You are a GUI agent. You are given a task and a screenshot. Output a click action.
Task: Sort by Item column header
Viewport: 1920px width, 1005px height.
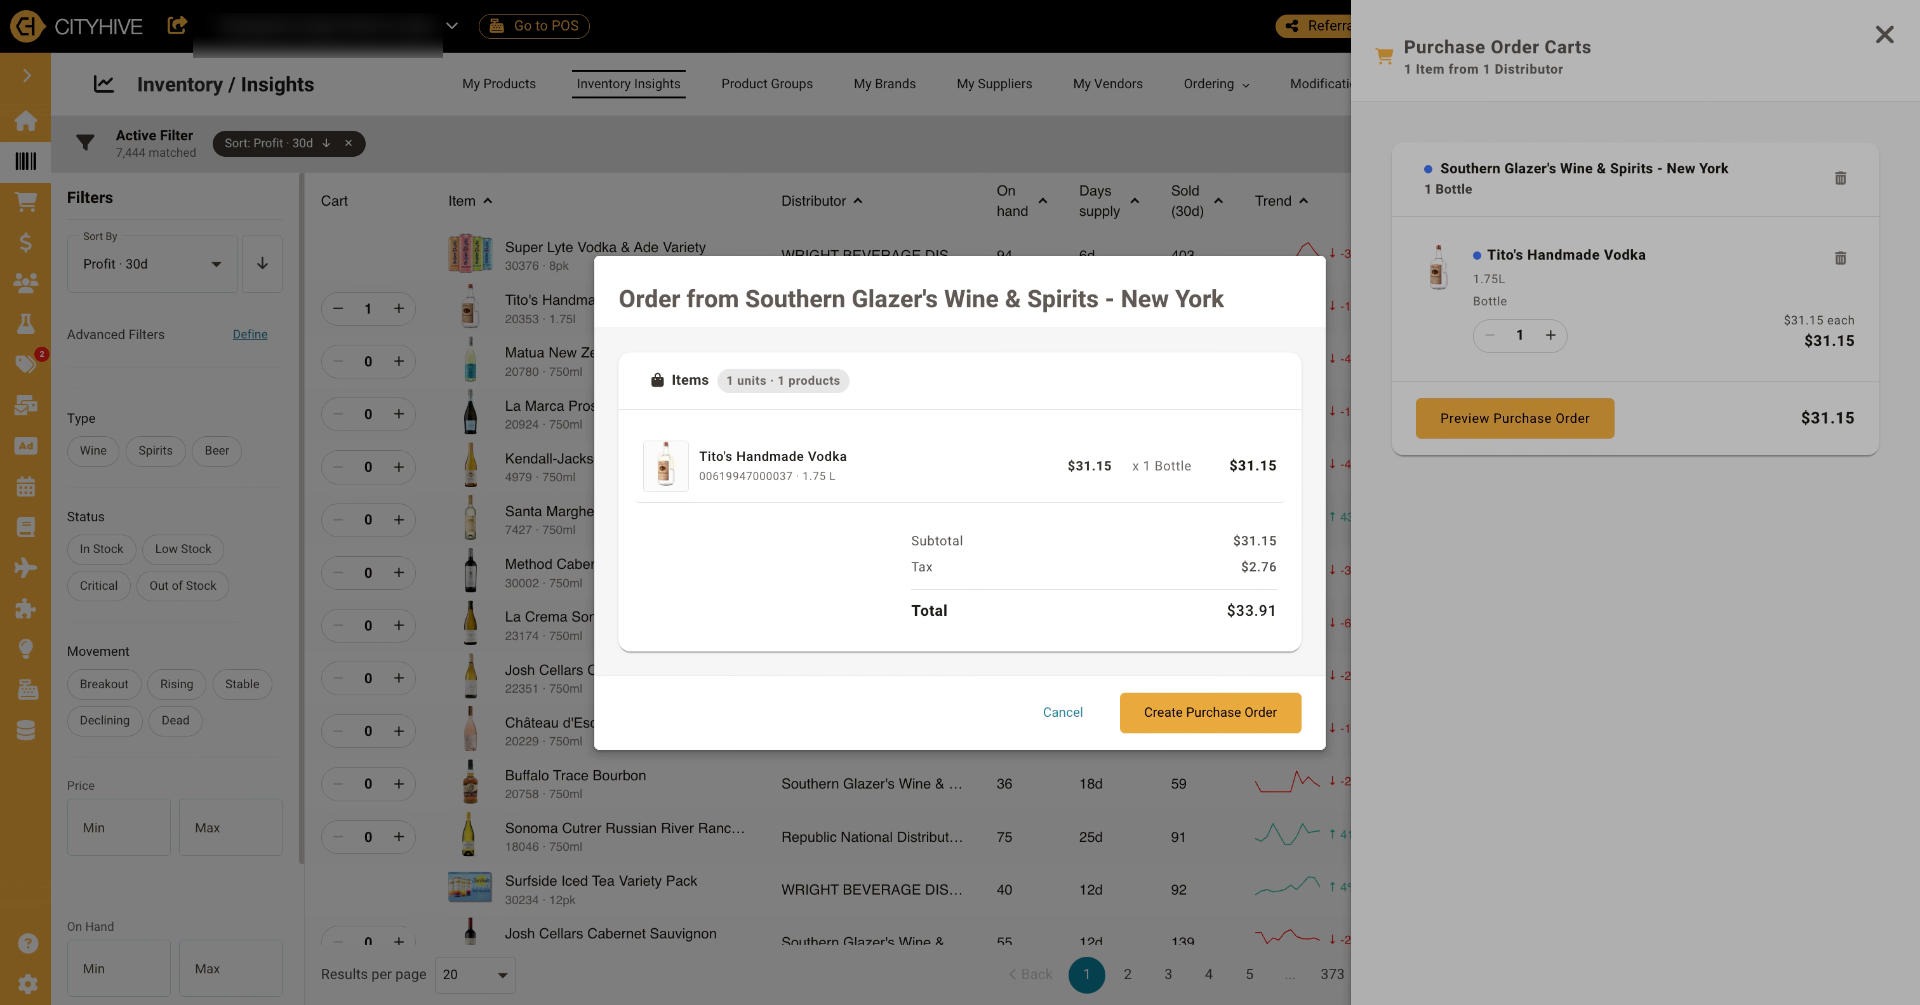click(470, 201)
